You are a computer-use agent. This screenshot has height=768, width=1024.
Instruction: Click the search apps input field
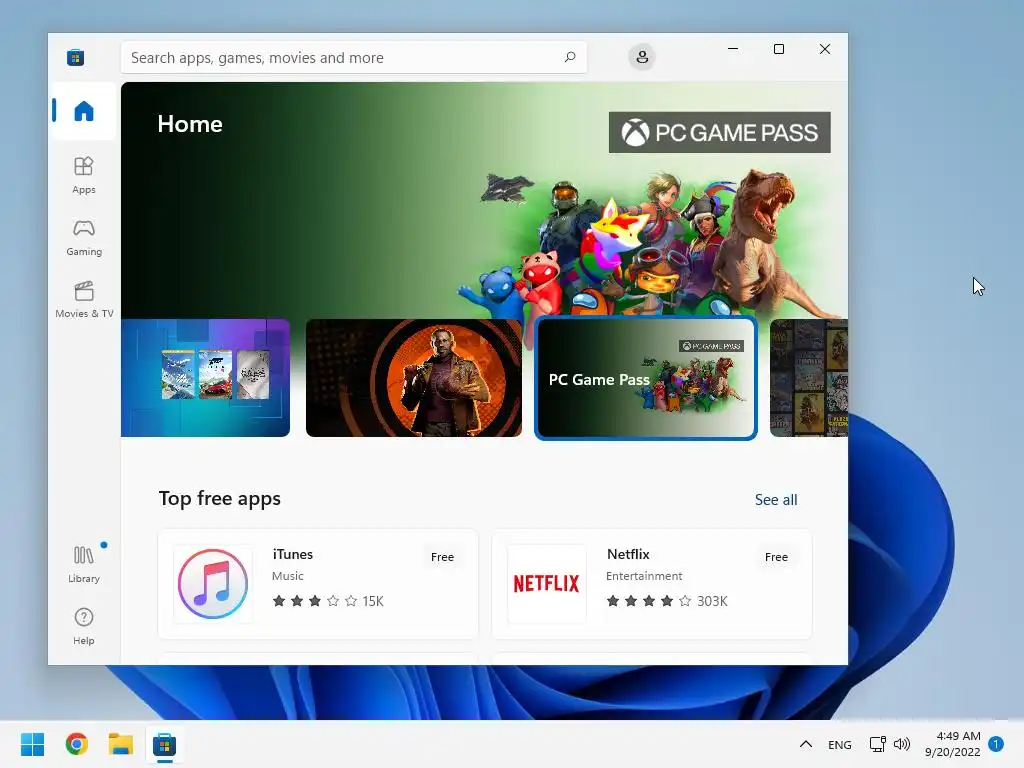point(353,57)
